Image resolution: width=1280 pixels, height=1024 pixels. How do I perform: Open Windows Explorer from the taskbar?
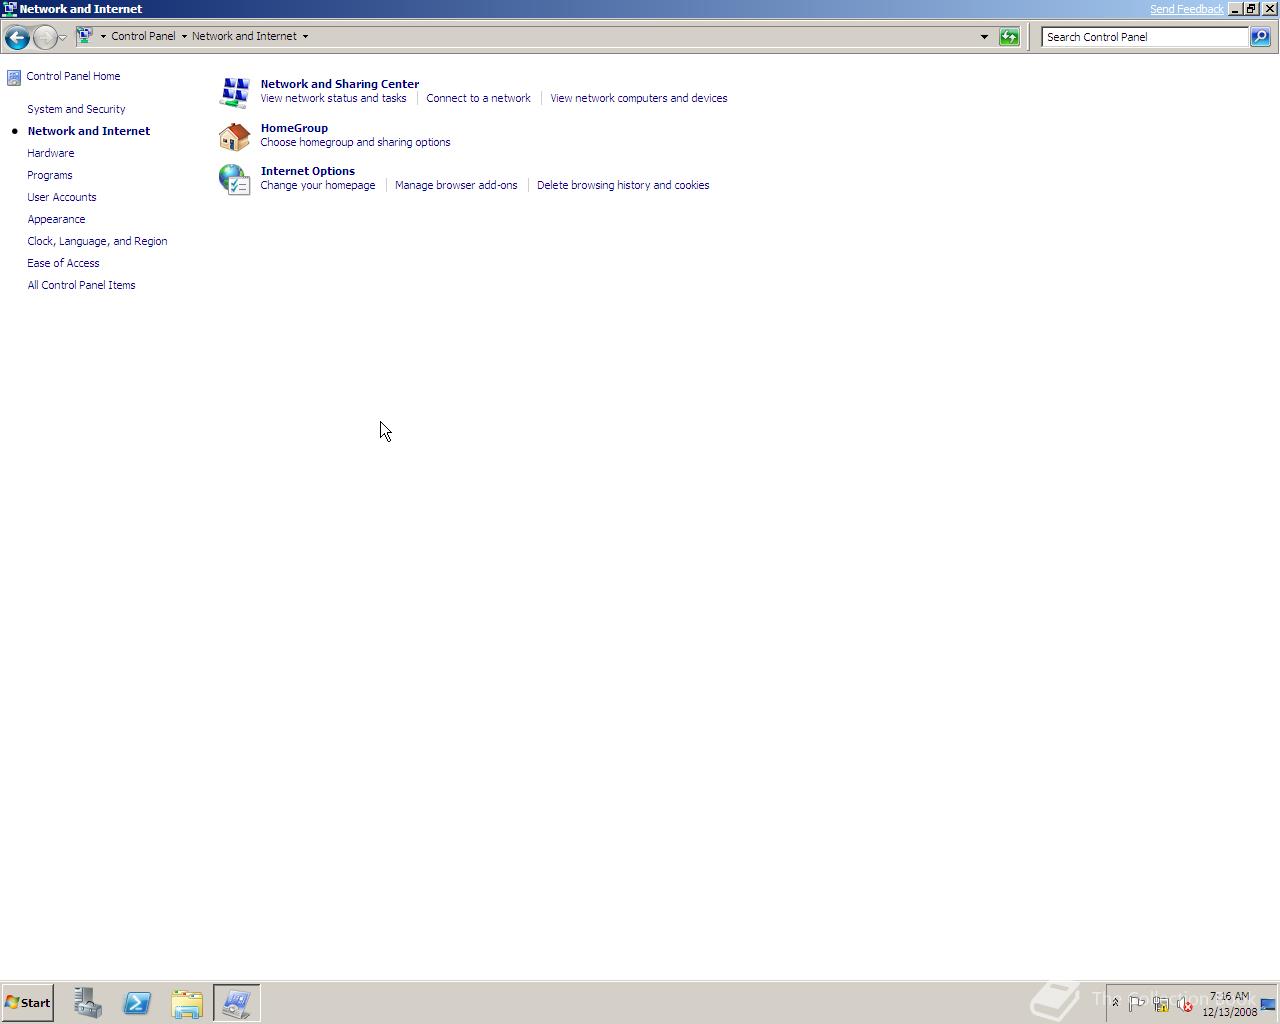tap(187, 1003)
